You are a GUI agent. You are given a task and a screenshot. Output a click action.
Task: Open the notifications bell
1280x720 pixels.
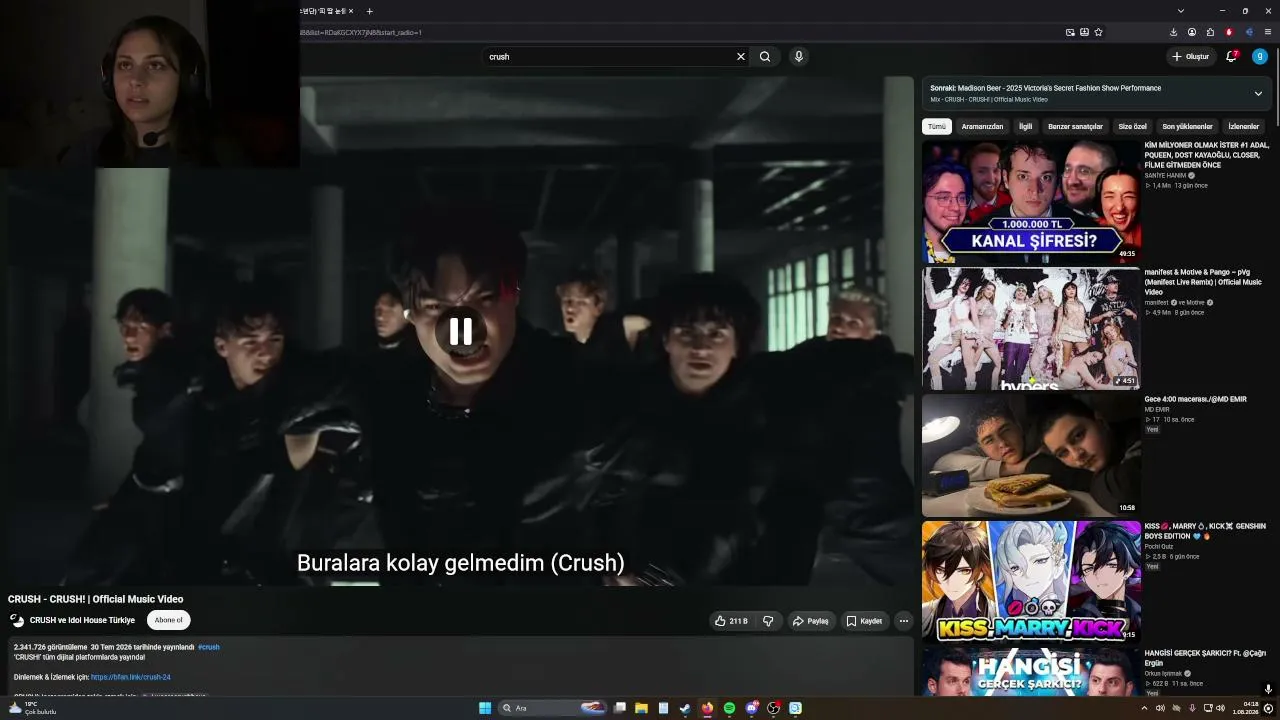(1232, 57)
